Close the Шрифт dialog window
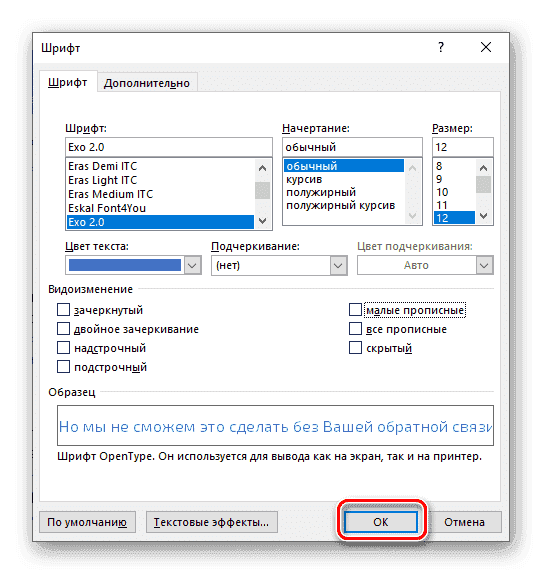Viewport: 542px width, 574px height. (486, 47)
